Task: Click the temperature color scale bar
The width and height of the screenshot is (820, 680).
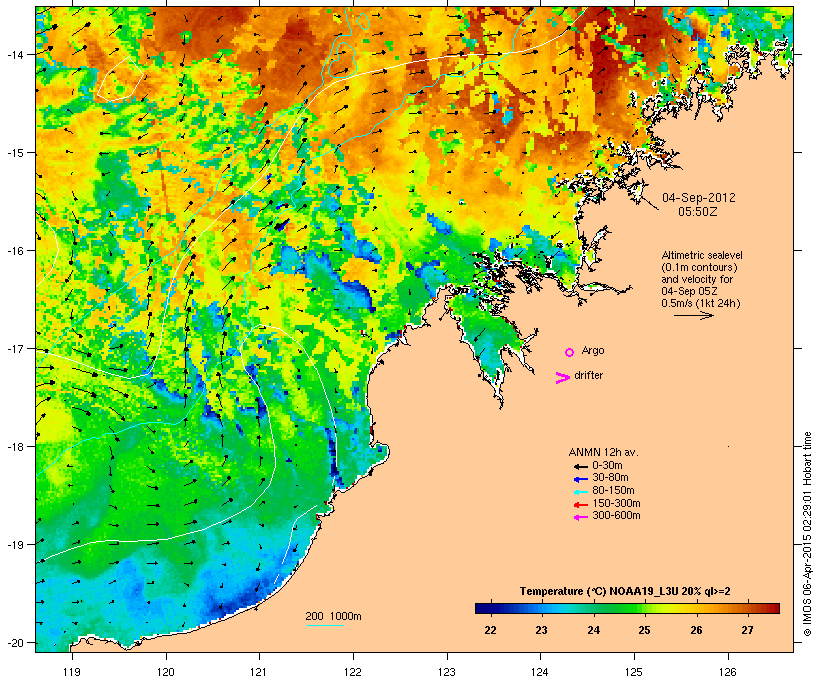Action: click(x=627, y=608)
